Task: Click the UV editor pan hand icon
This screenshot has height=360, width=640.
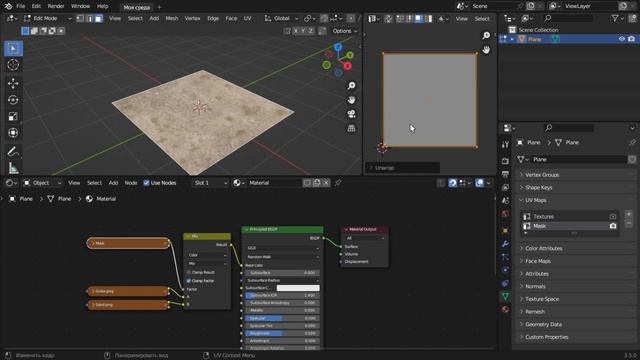Action: (486, 49)
